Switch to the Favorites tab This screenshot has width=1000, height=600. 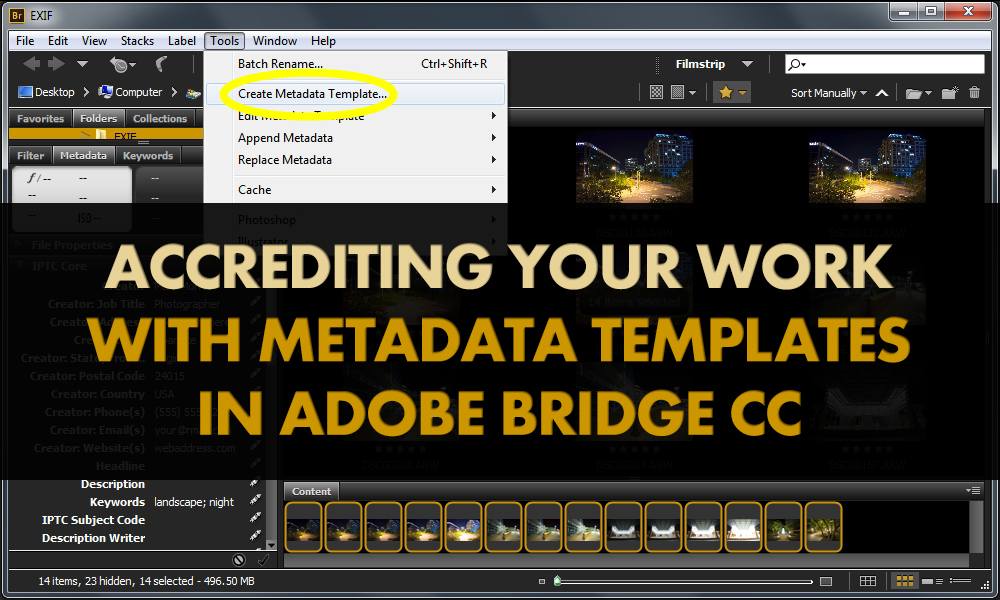pos(40,119)
